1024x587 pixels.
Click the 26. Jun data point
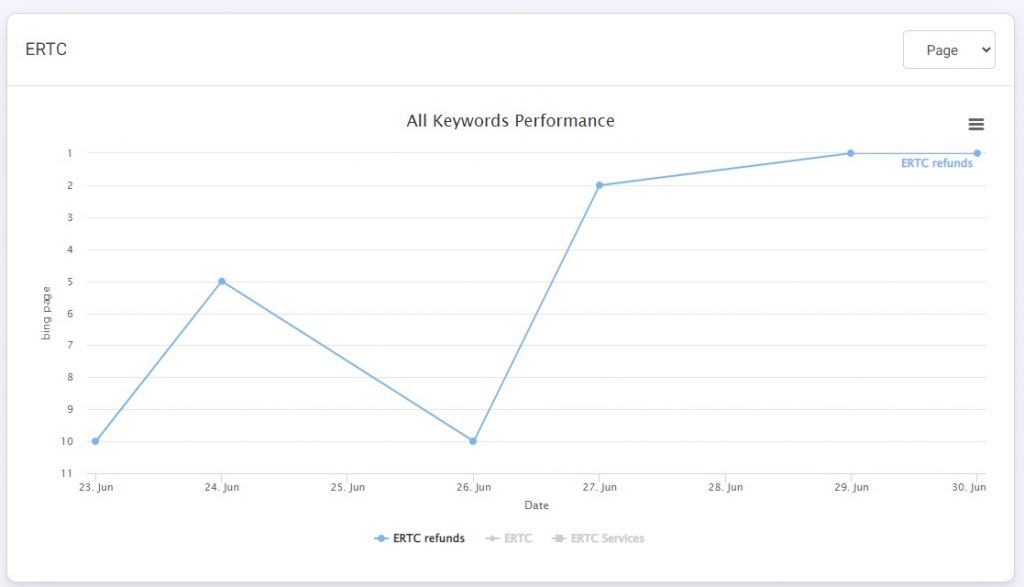tap(473, 441)
